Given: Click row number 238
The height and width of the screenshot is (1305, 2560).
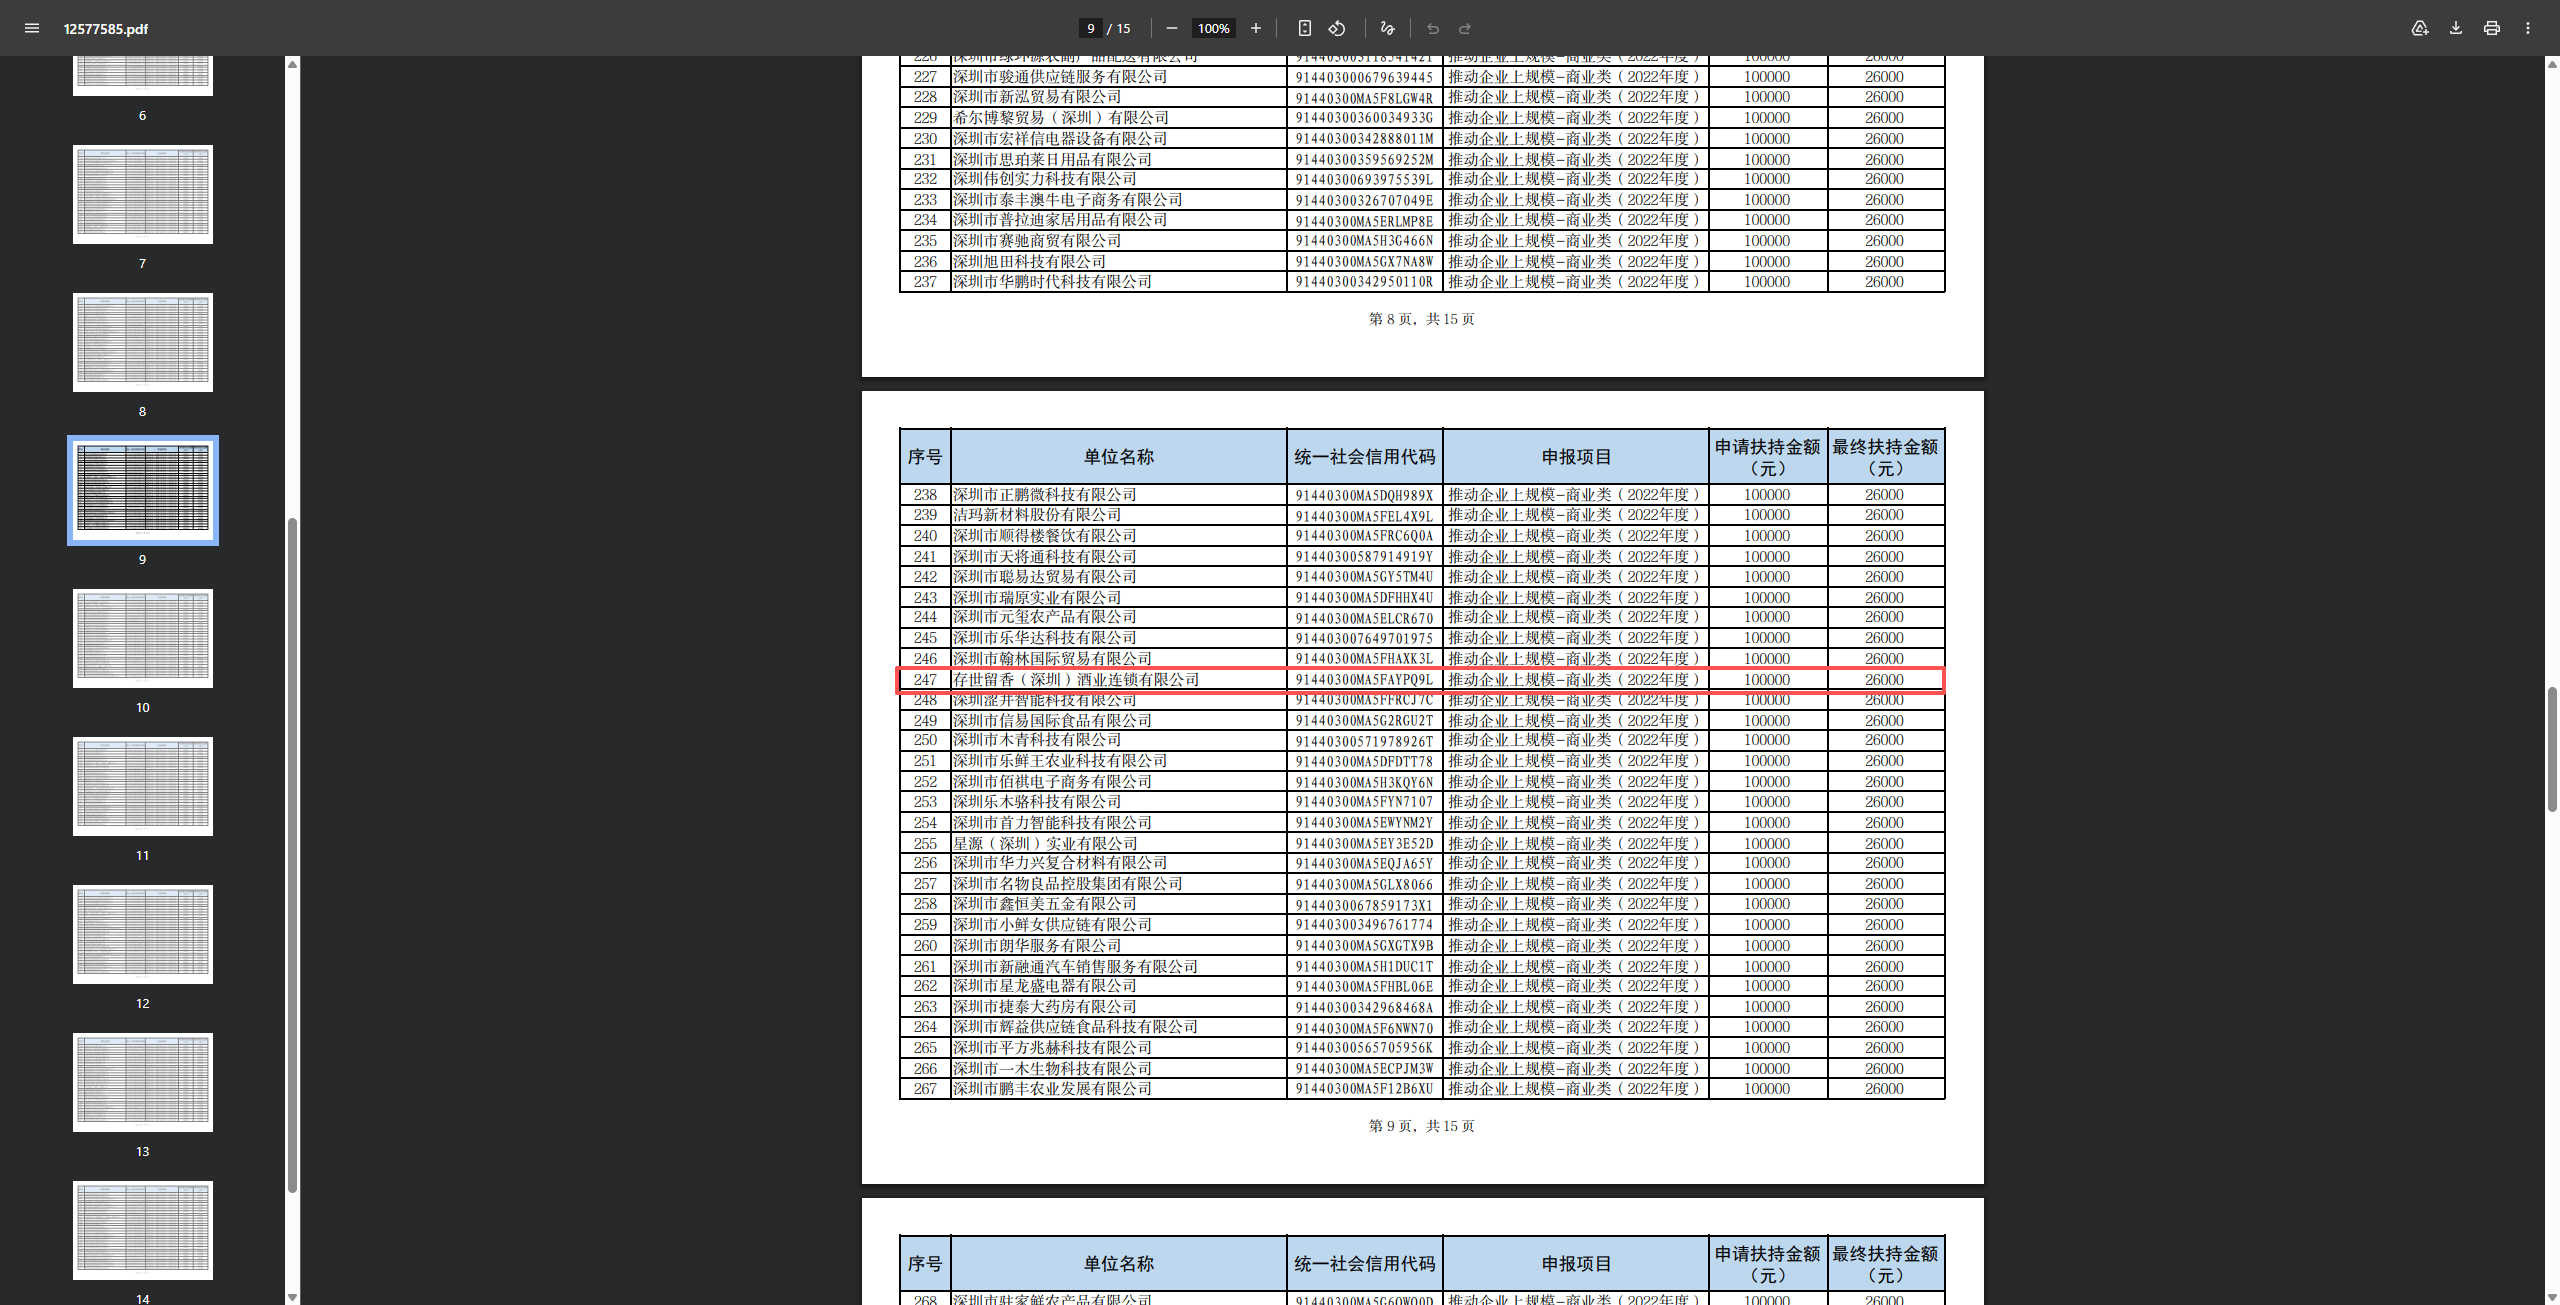Looking at the screenshot, I should click(925, 495).
